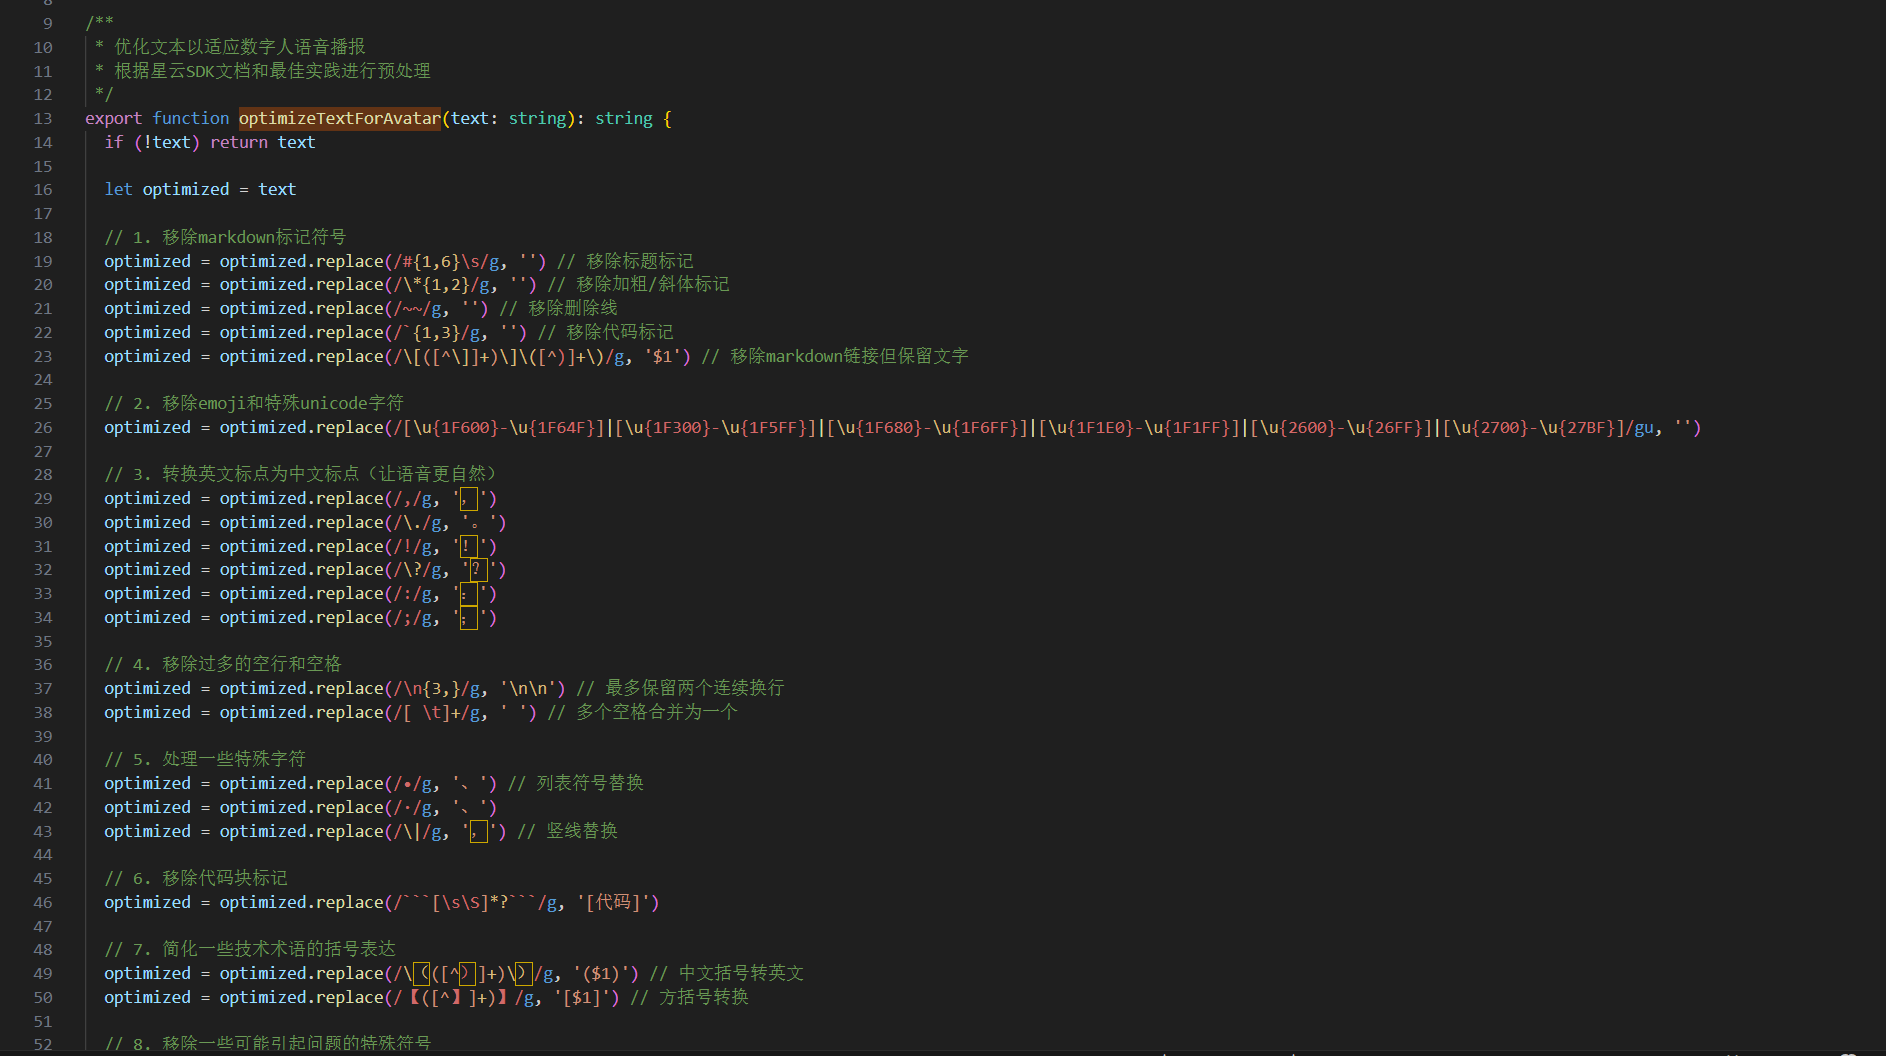The width and height of the screenshot is (1886, 1056).
Task: Click the comment 1. 移除markdown标记符号
Action: pos(225,237)
